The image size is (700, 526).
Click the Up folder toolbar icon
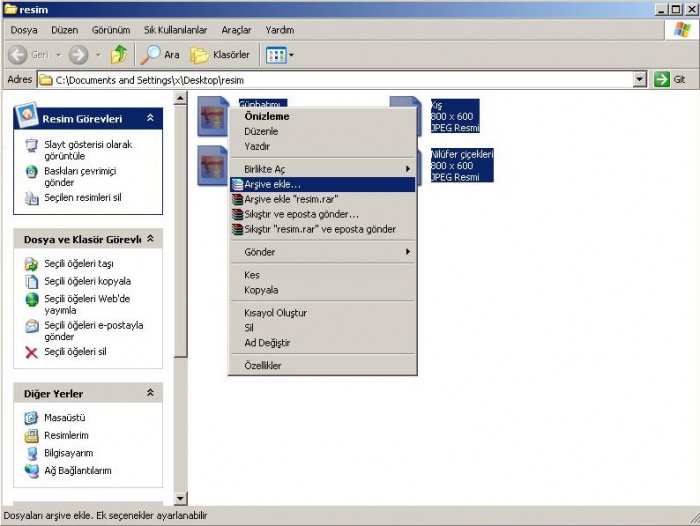coord(120,54)
